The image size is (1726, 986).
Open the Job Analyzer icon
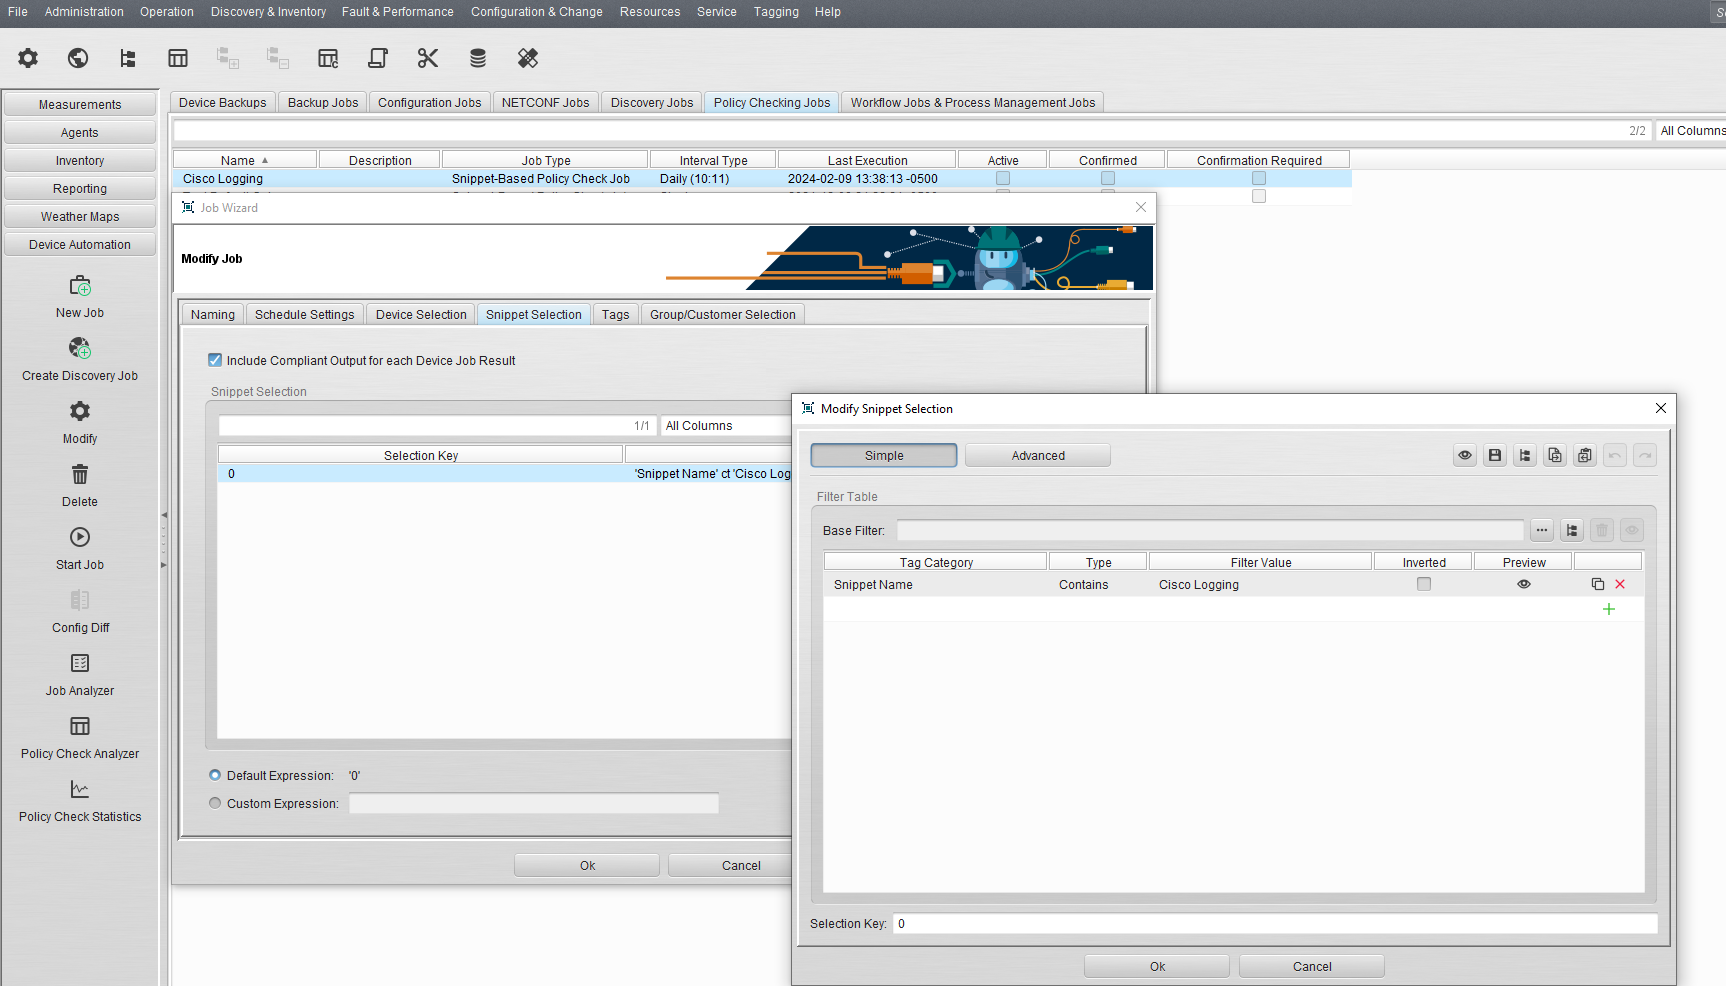point(80,663)
